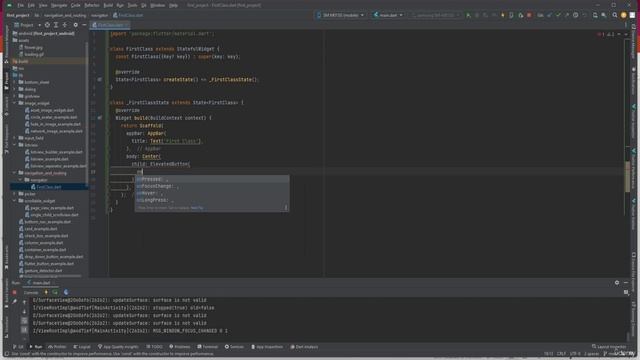Click the red Stop icon in Run panel
Screen dimensions: 640x360
[x=14, y=292]
